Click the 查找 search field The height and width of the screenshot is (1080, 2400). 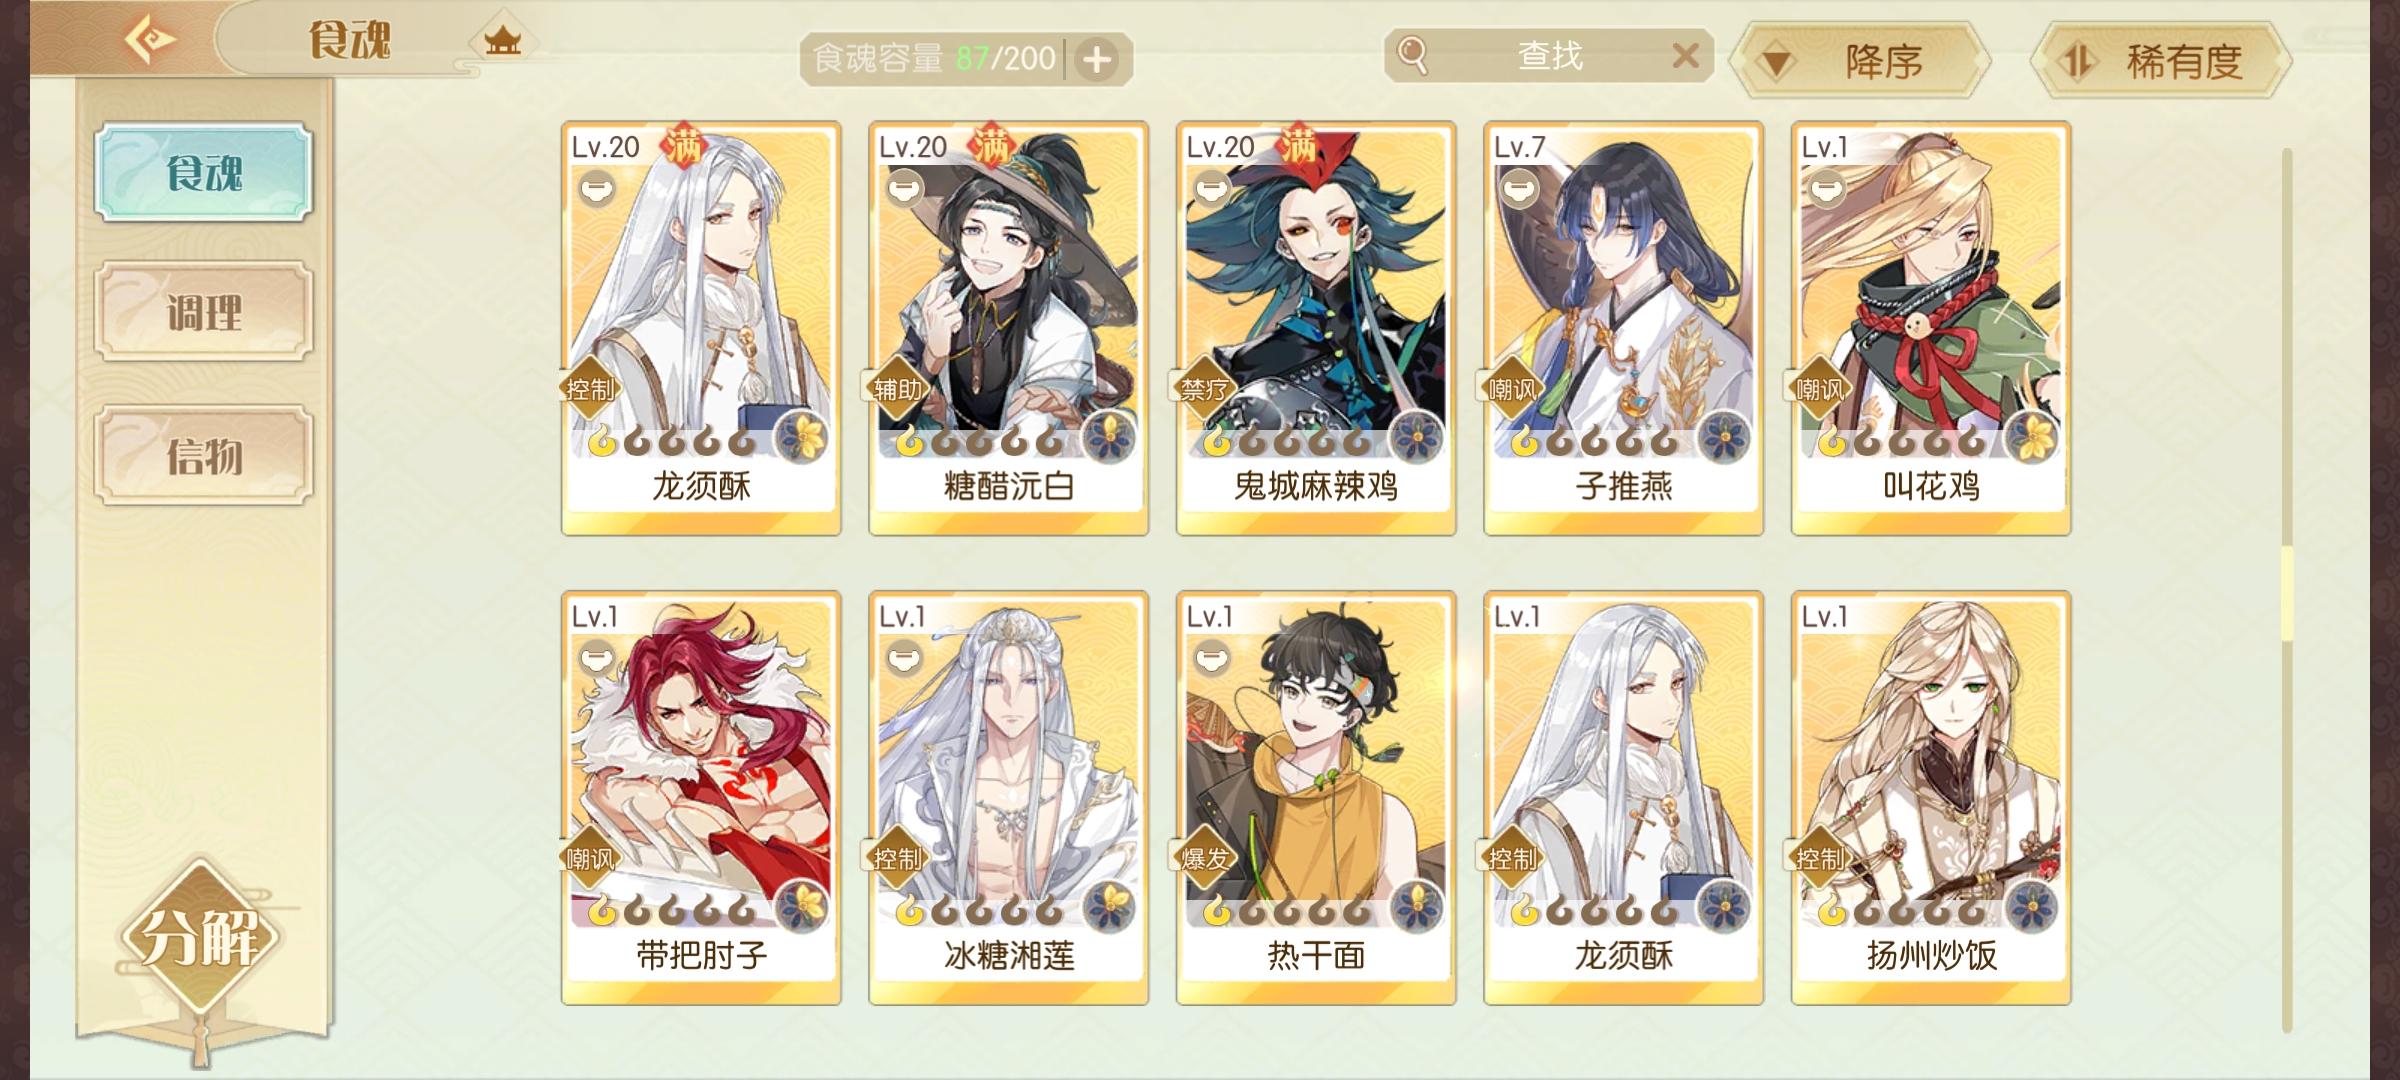click(1549, 56)
